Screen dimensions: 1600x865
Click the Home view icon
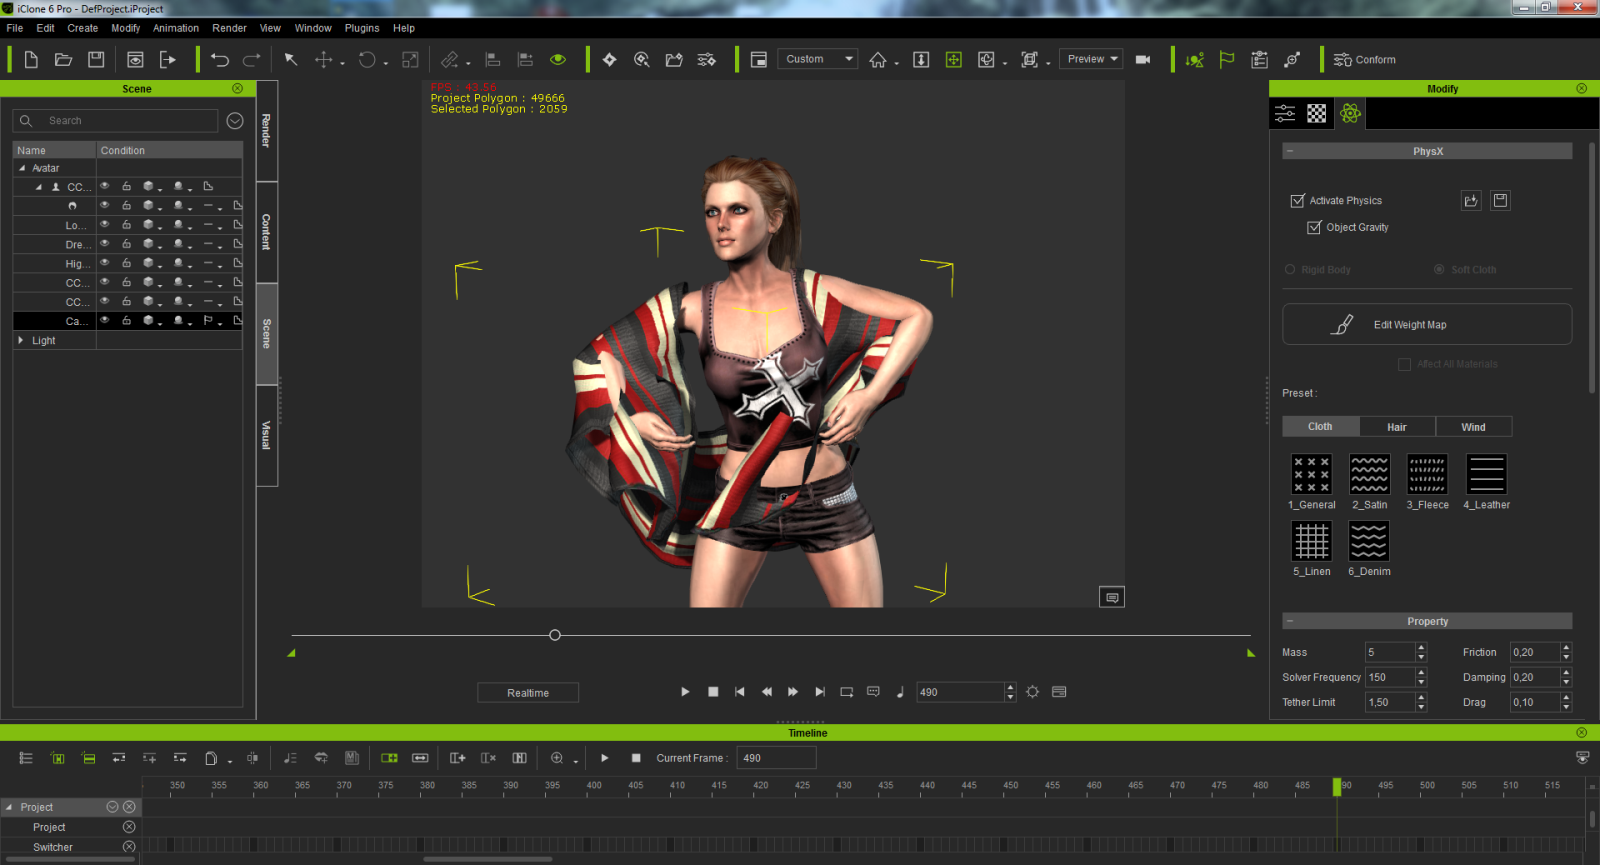tap(878, 60)
